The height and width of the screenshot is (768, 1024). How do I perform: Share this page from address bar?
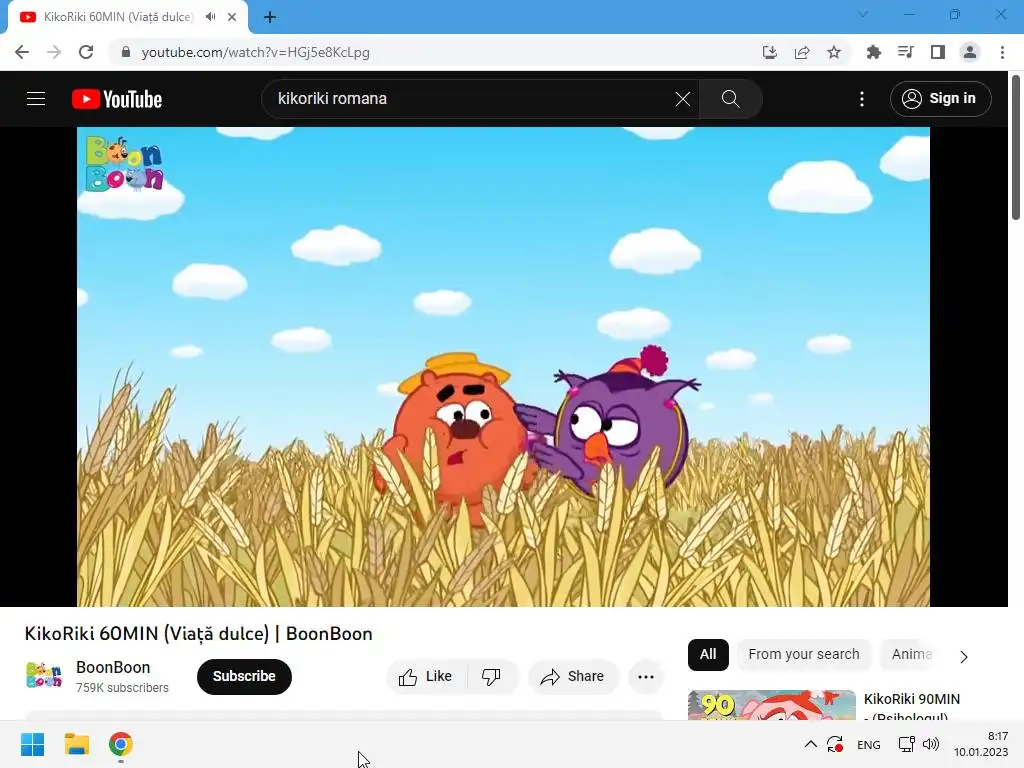(x=802, y=52)
